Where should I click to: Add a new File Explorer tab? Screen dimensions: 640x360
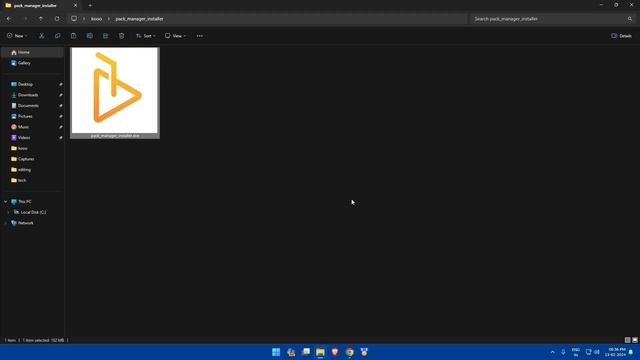point(90,6)
